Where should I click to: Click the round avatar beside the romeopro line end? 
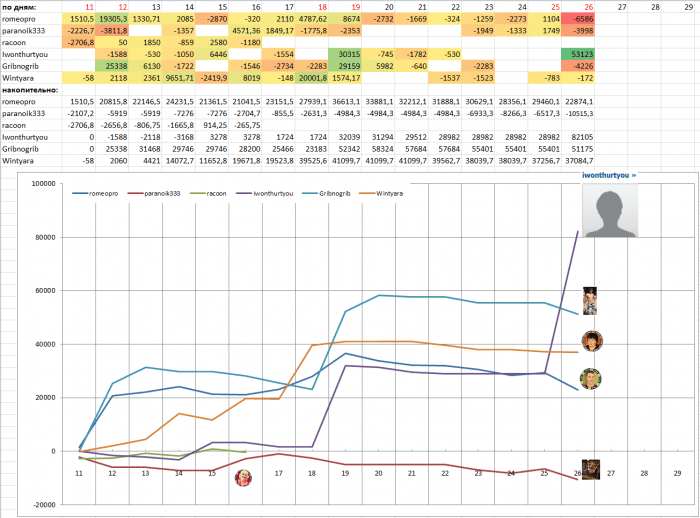click(591, 379)
